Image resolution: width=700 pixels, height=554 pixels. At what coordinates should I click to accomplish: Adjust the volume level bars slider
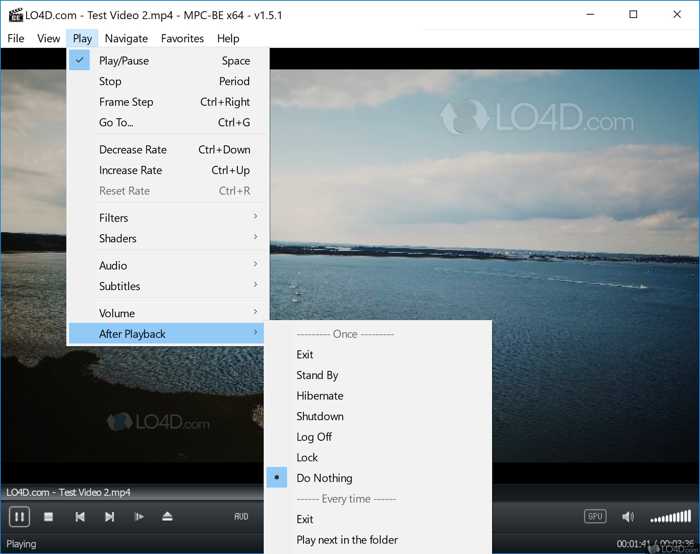[671, 517]
